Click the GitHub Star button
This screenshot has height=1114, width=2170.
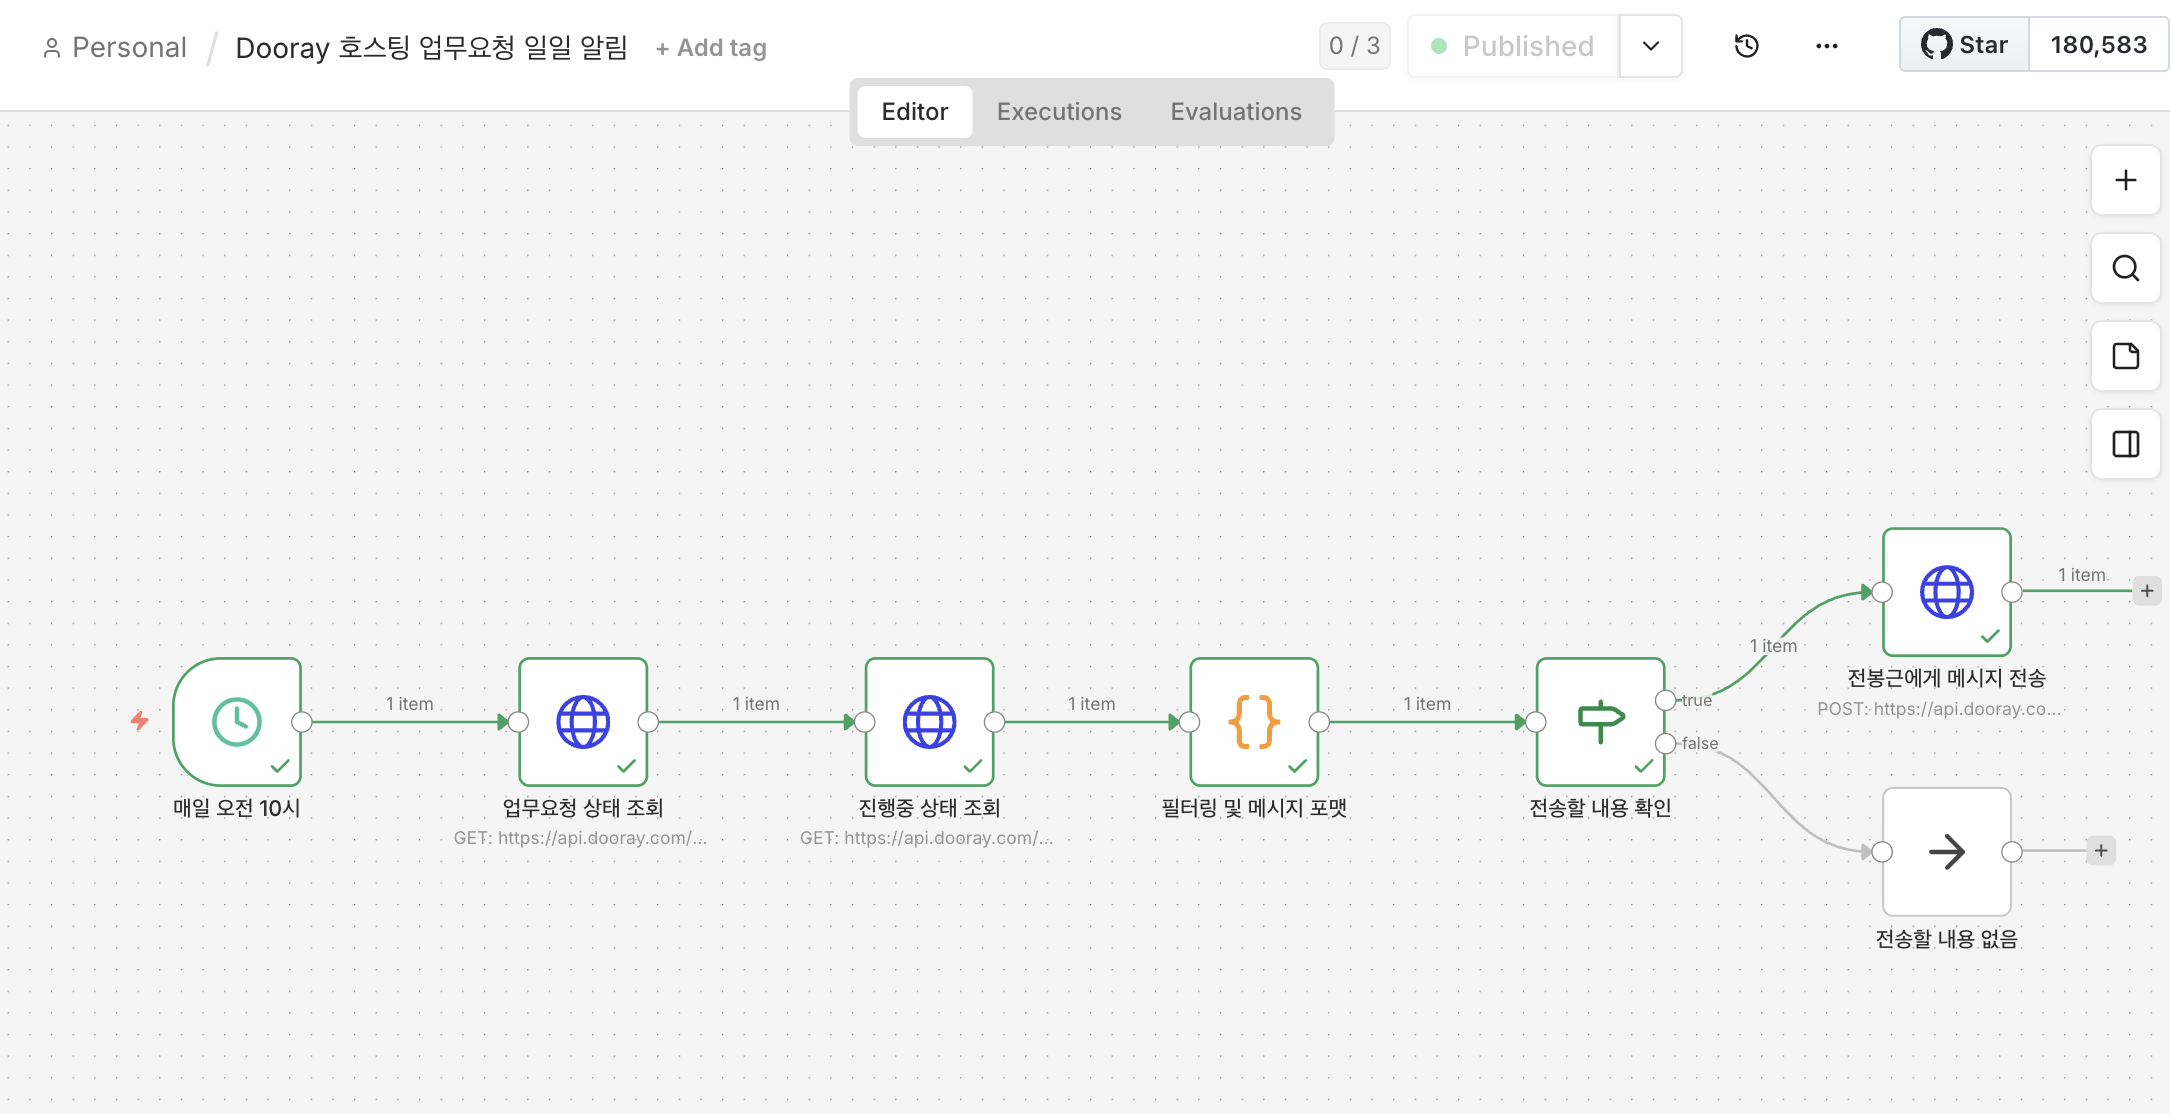click(1964, 45)
